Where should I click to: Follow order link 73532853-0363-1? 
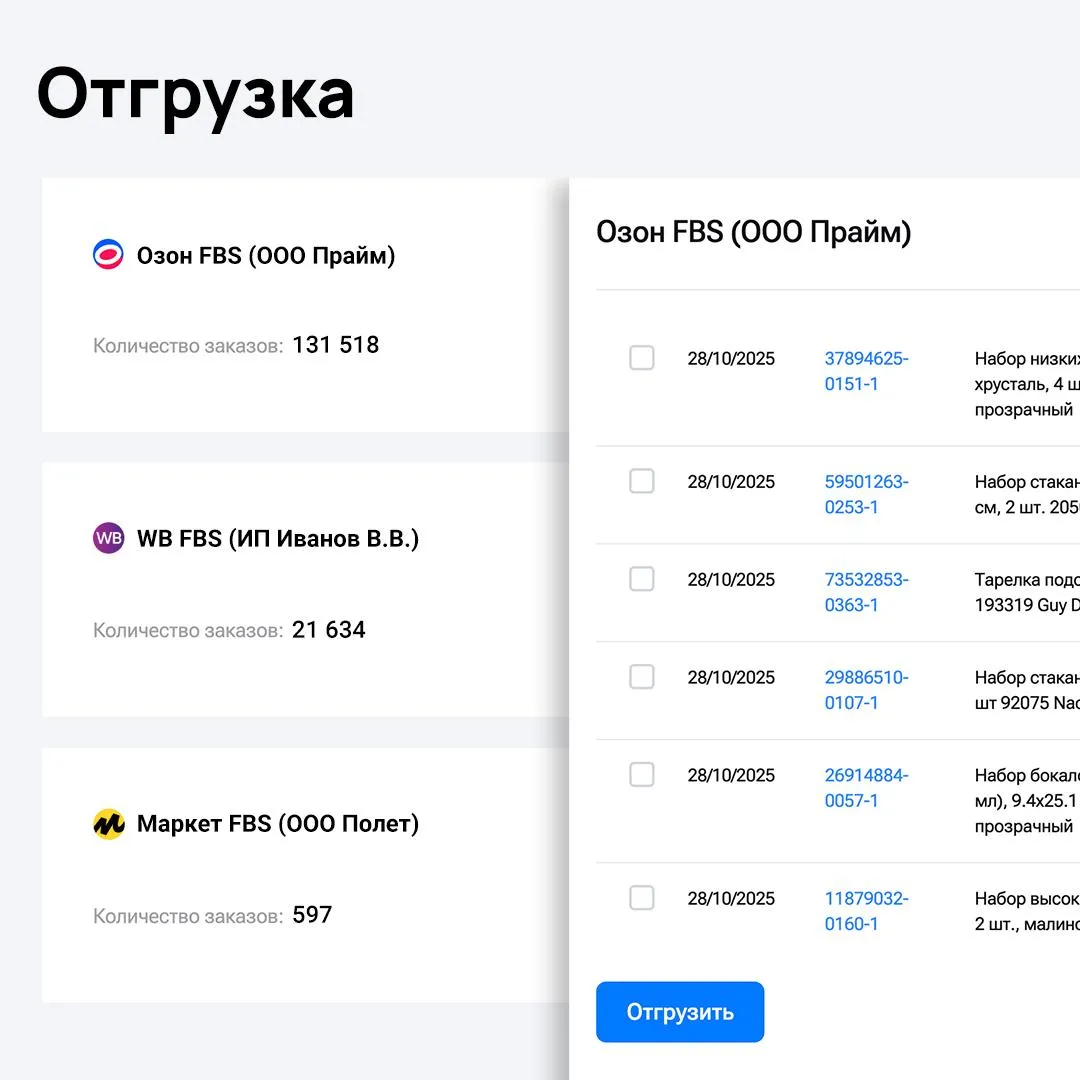click(866, 592)
